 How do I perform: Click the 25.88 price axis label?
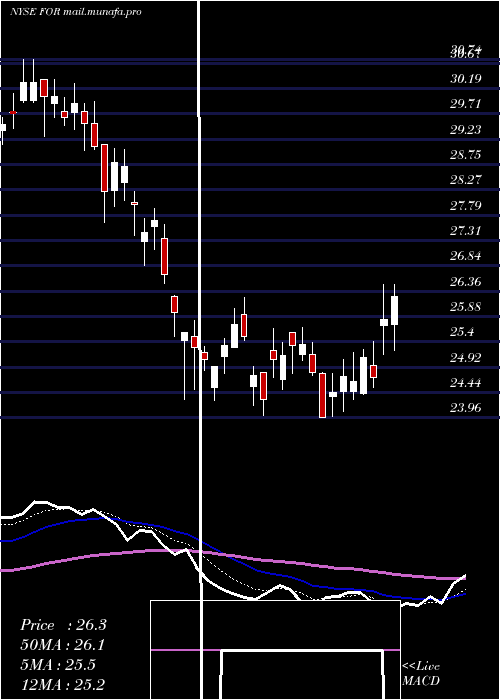click(x=466, y=307)
